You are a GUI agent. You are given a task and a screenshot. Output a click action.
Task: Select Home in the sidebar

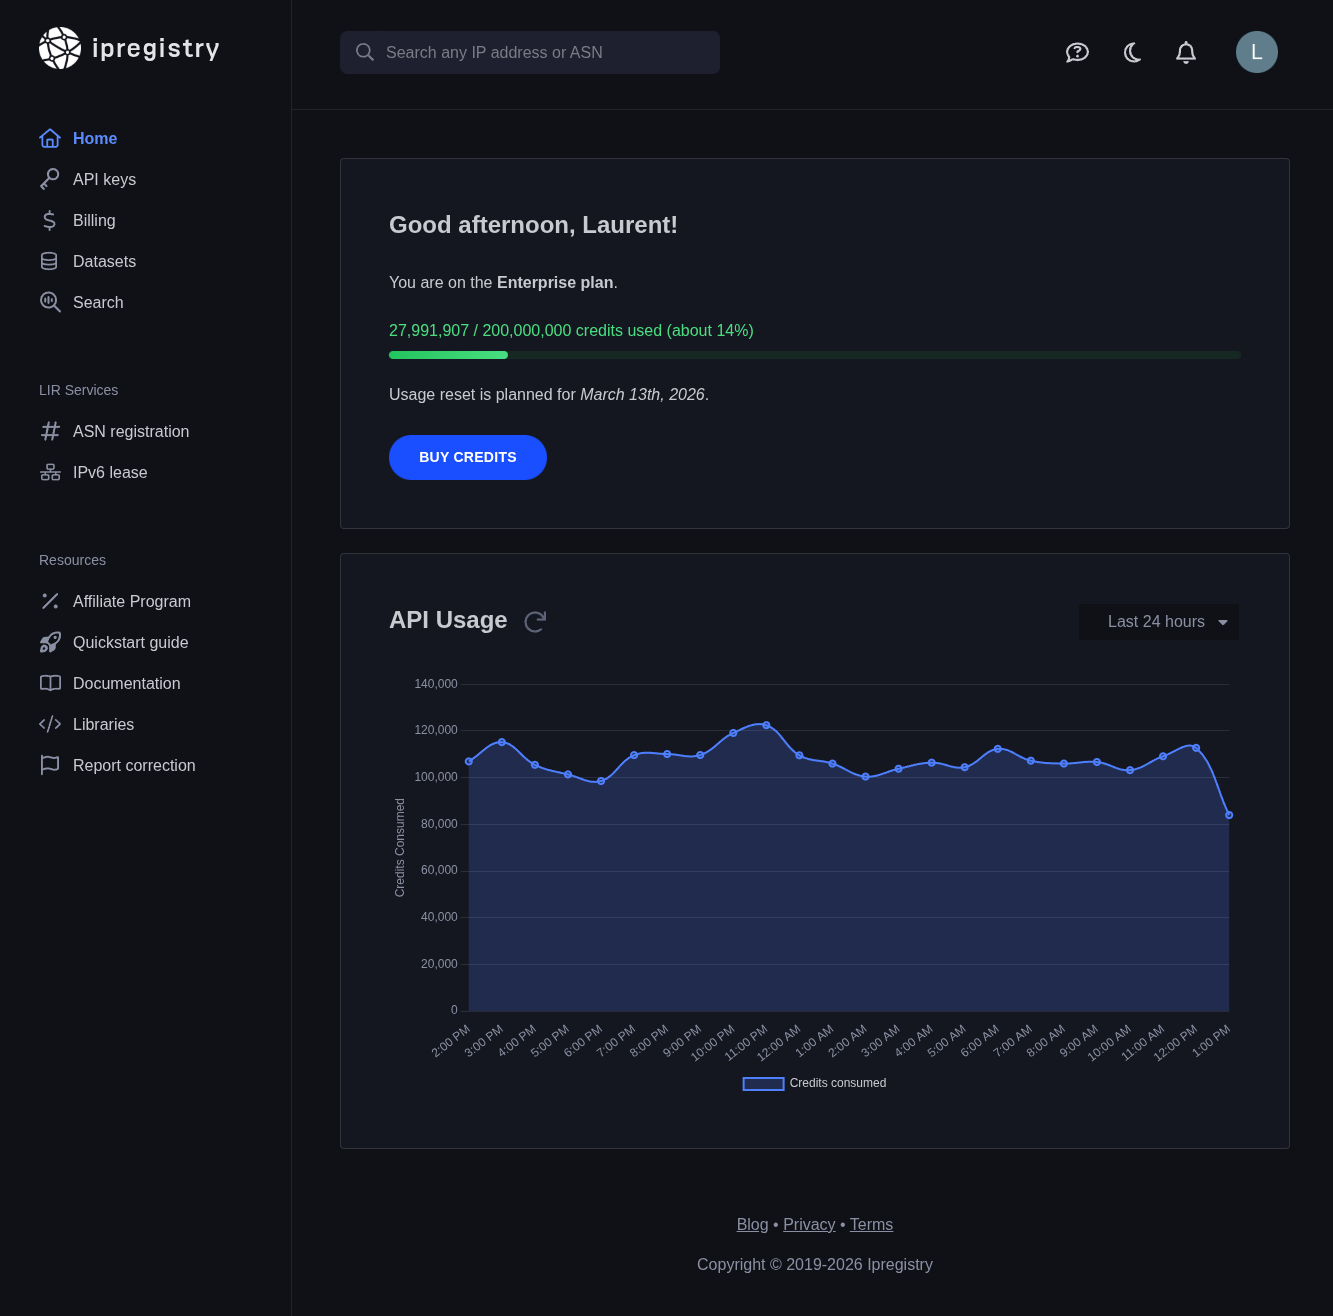(95, 138)
